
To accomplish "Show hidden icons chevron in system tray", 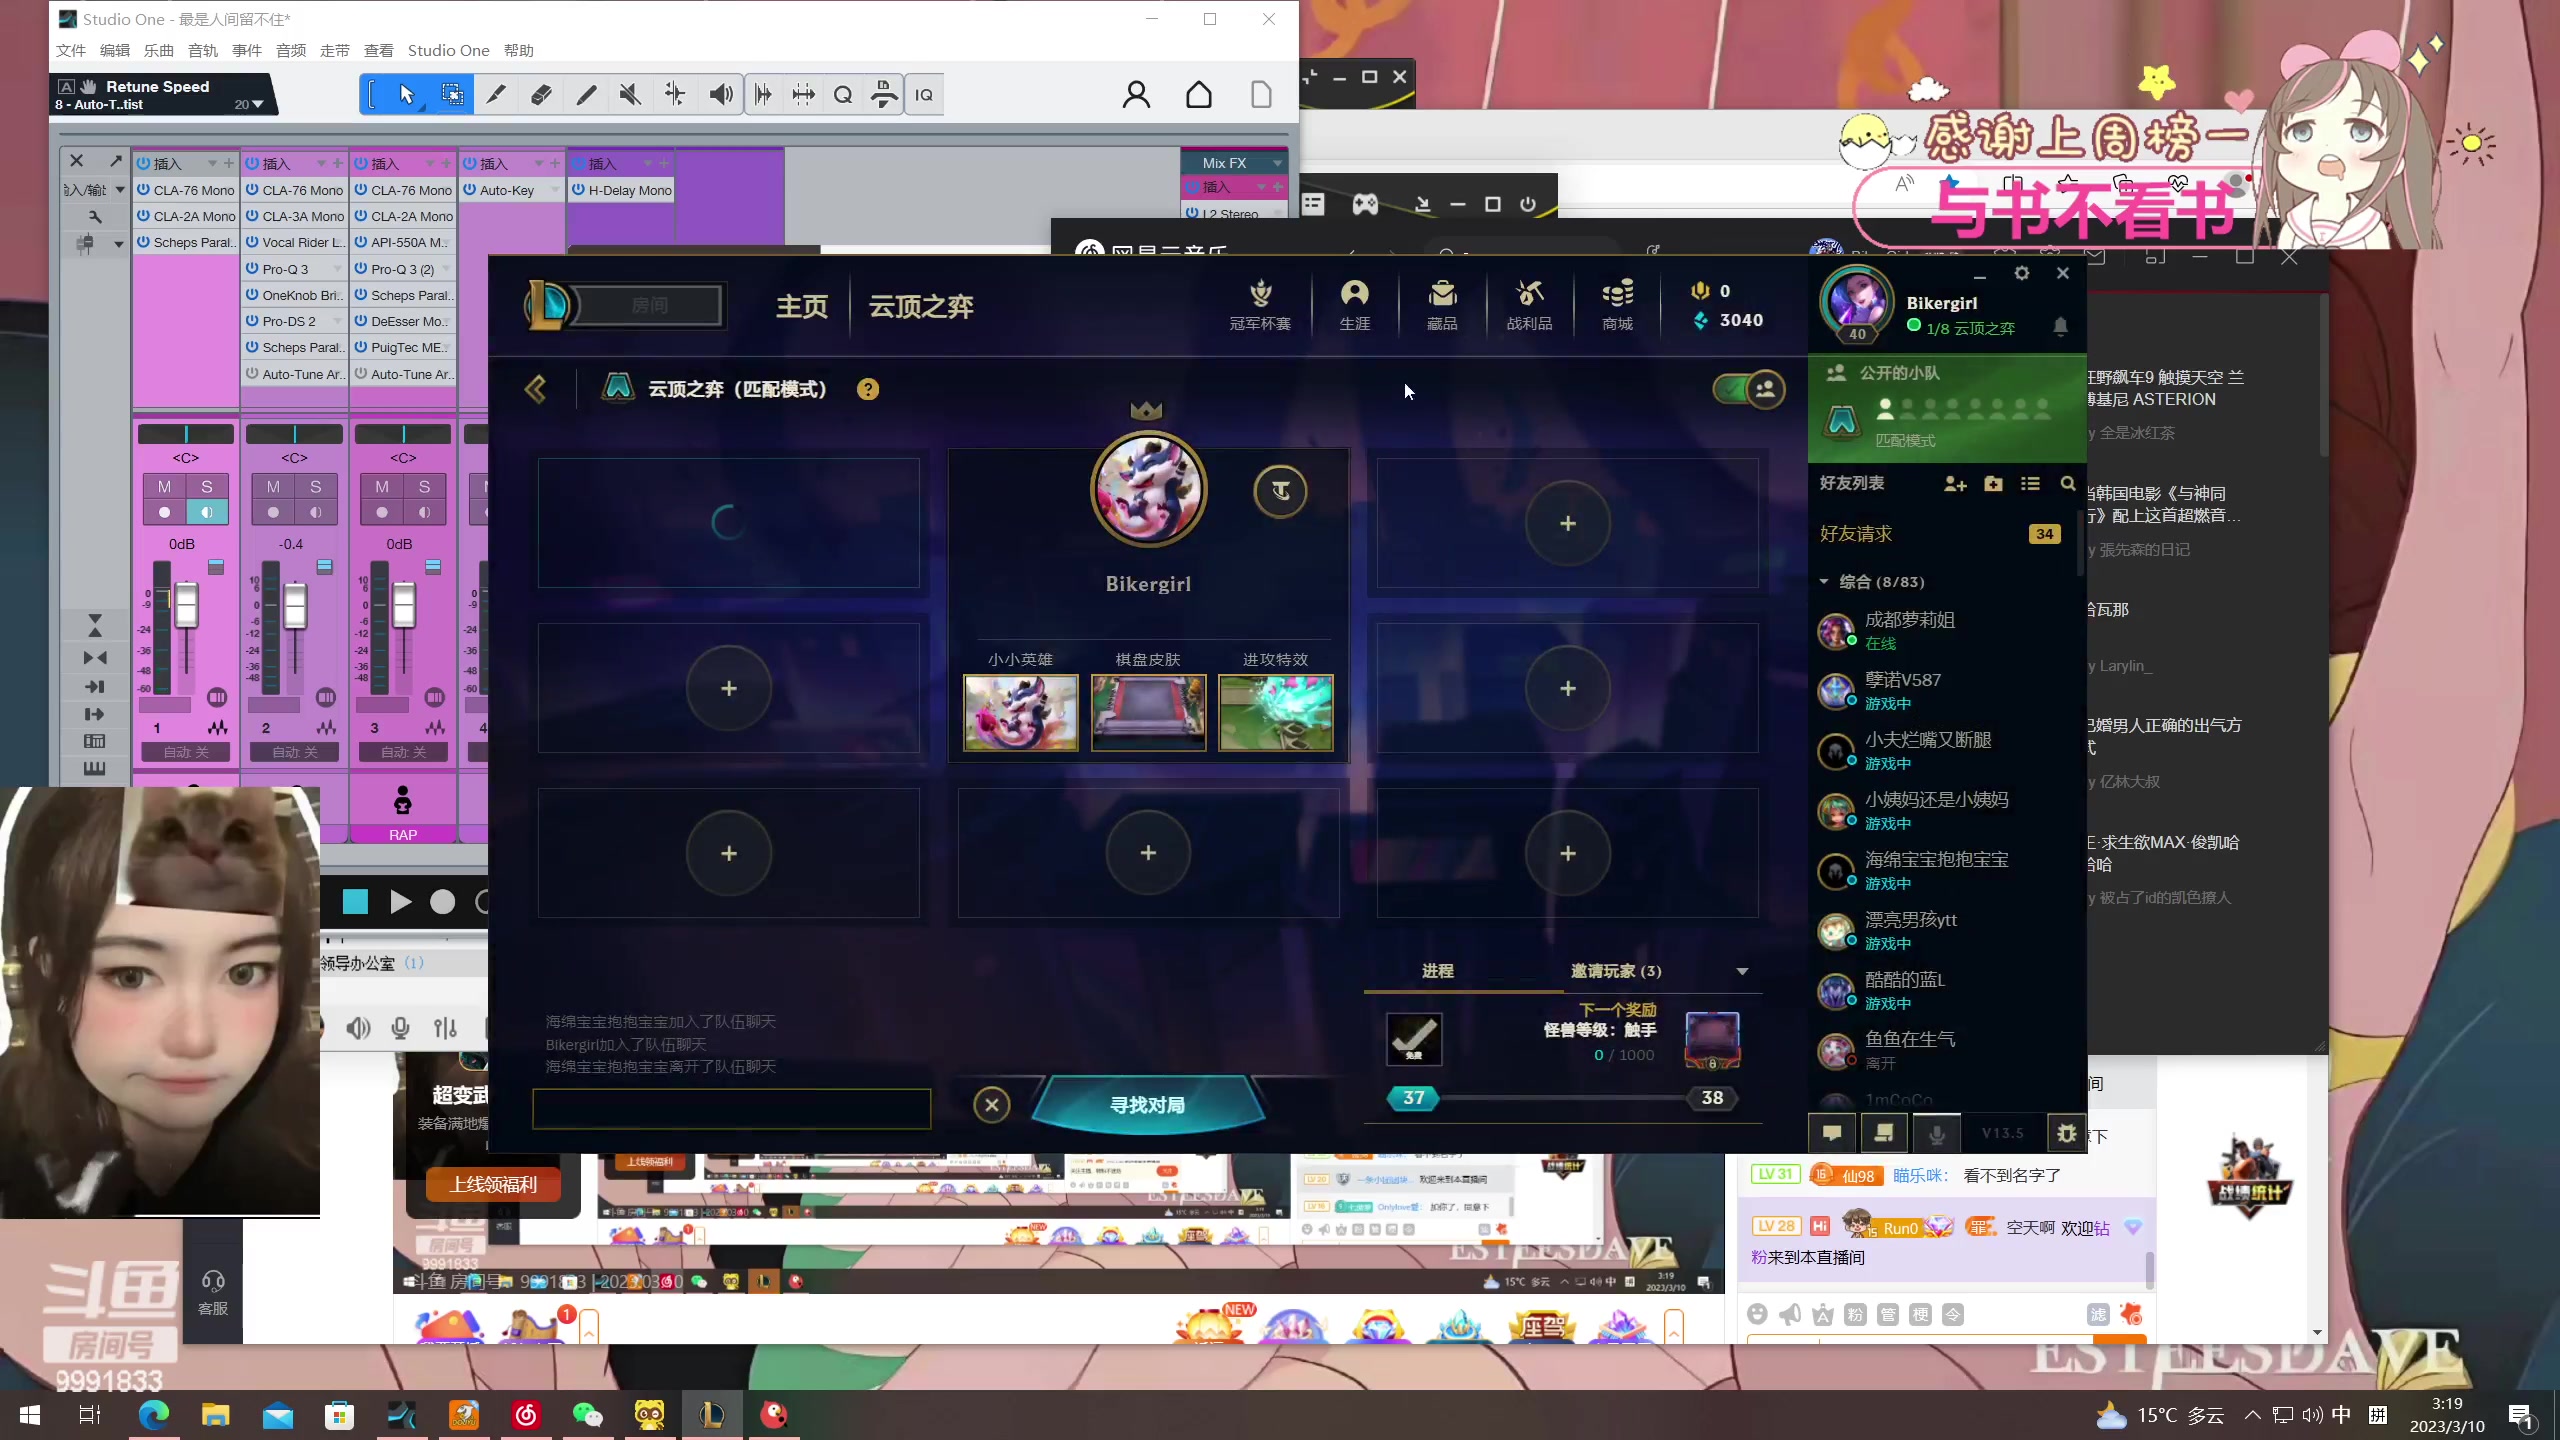I will pyautogui.click(x=2252, y=1415).
